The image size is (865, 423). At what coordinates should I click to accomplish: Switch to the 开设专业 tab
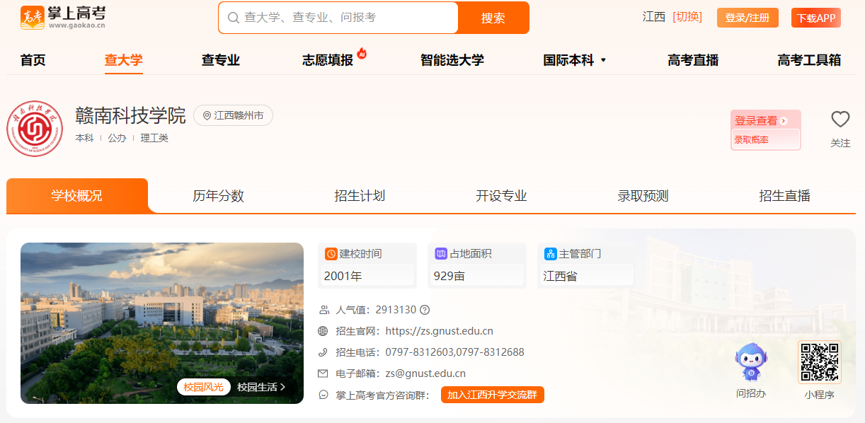tap(501, 195)
